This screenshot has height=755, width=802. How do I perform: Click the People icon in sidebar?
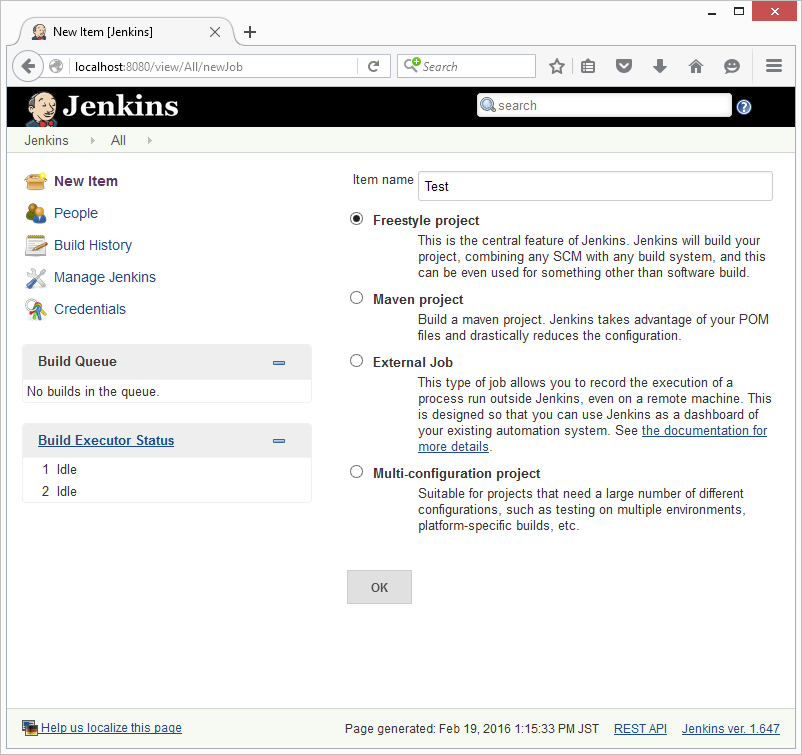point(35,213)
